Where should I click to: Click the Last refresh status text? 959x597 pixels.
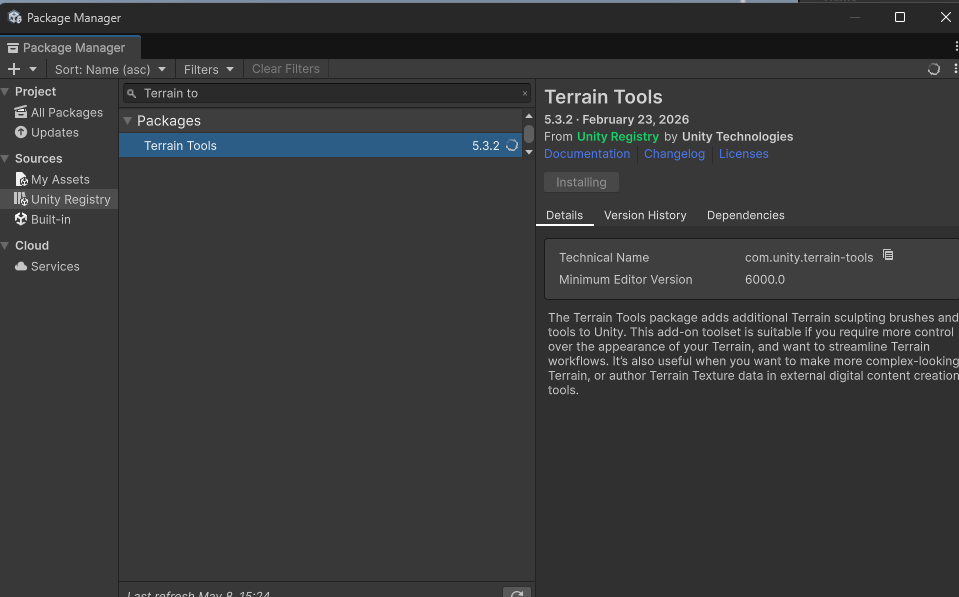click(x=199, y=593)
